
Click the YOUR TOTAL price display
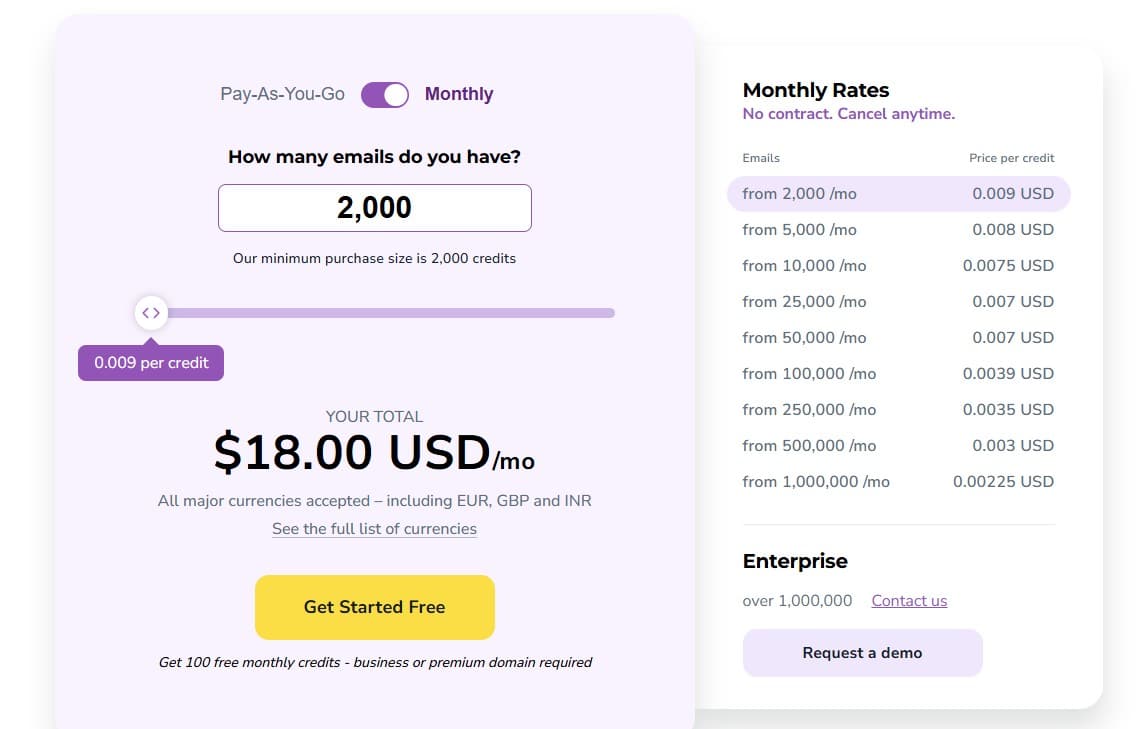(374, 452)
